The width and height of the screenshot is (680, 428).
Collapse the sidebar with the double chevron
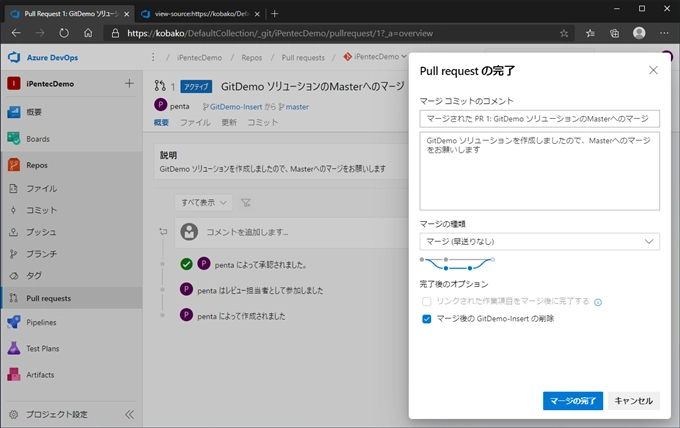129,415
